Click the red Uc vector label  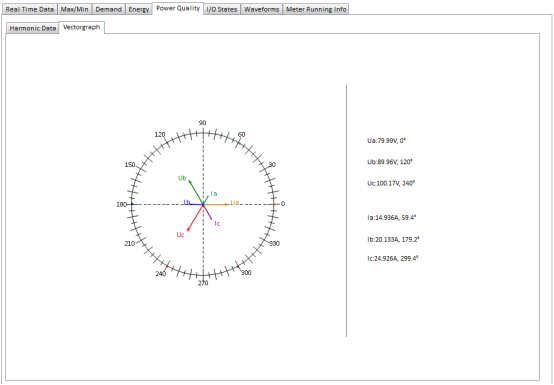click(180, 235)
